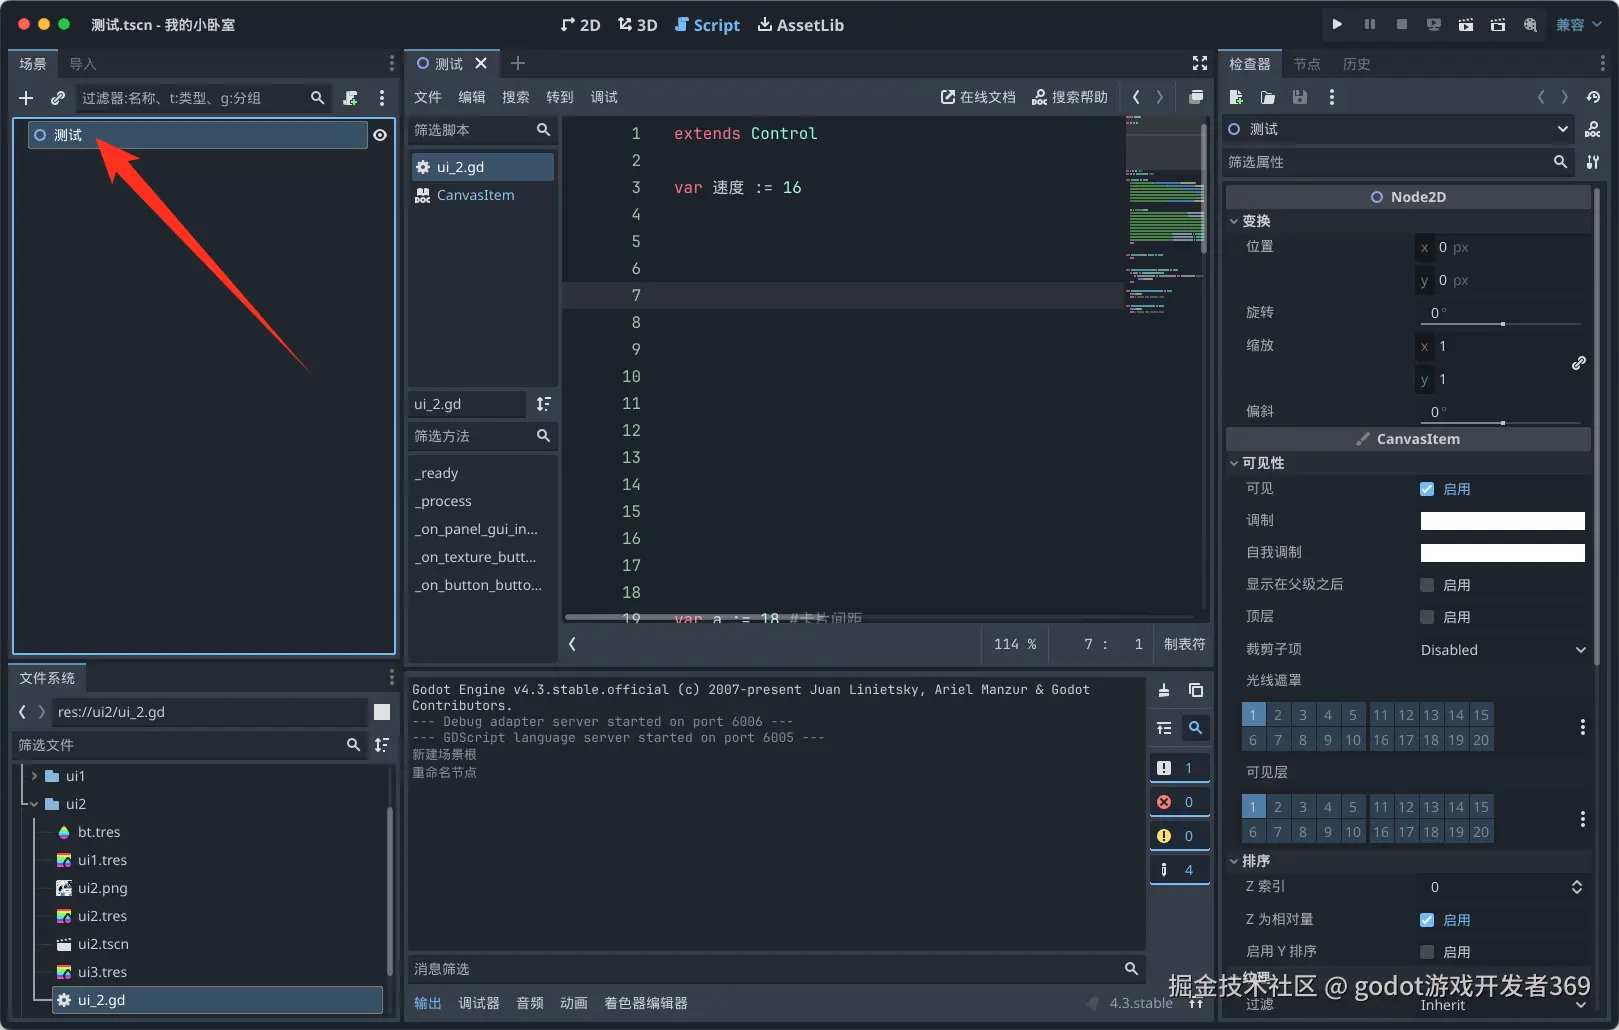Screen dimensions: 1619x1030
Task: Open the 裁剪子项 Disabled dropdown
Action: point(1503,650)
